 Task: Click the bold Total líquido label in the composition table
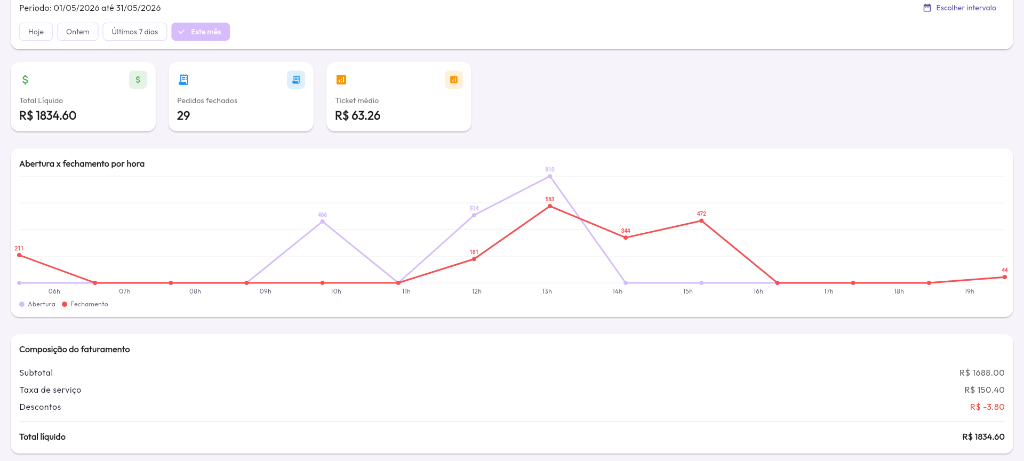pyautogui.click(x=42, y=437)
